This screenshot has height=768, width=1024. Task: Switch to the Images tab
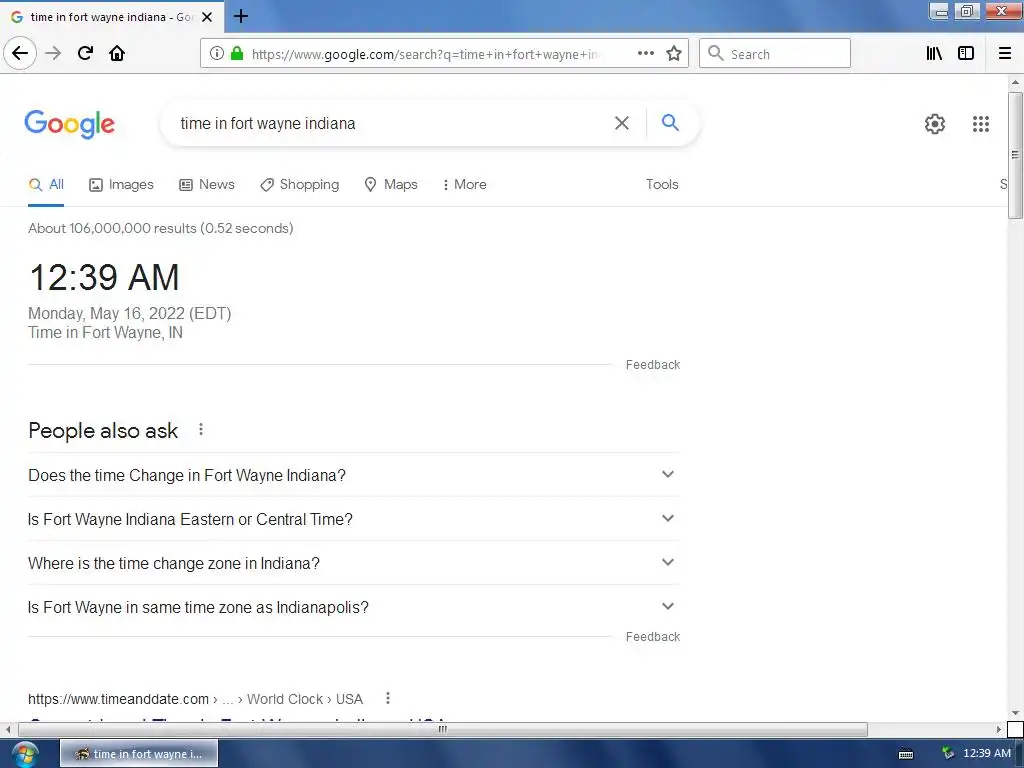point(121,185)
